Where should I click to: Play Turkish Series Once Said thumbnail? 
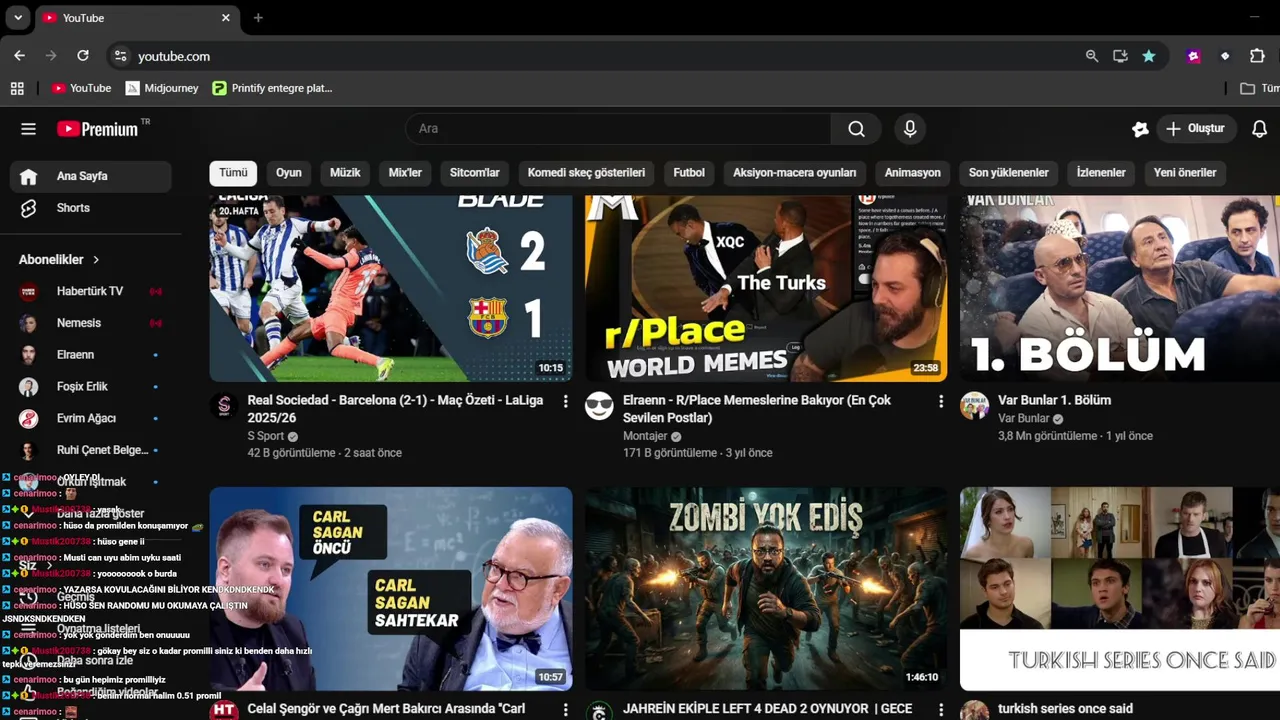1120,589
